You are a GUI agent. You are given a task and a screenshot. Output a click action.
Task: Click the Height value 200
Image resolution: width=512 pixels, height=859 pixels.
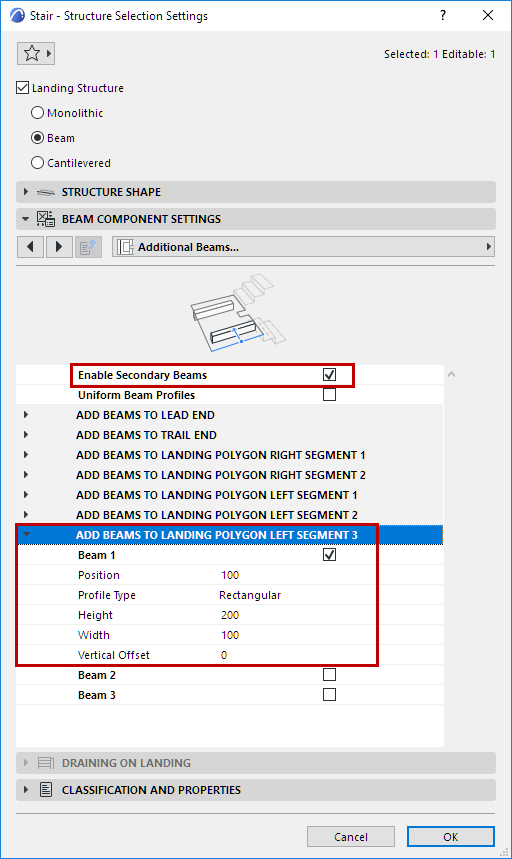230,615
